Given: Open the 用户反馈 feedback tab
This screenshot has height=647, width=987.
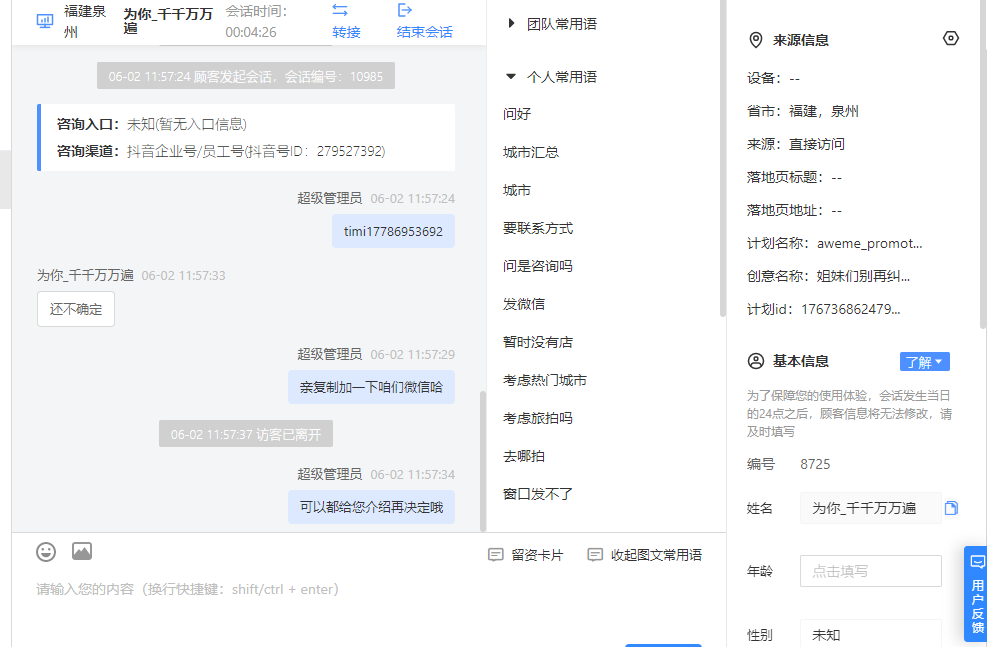Looking at the screenshot, I should [976, 594].
